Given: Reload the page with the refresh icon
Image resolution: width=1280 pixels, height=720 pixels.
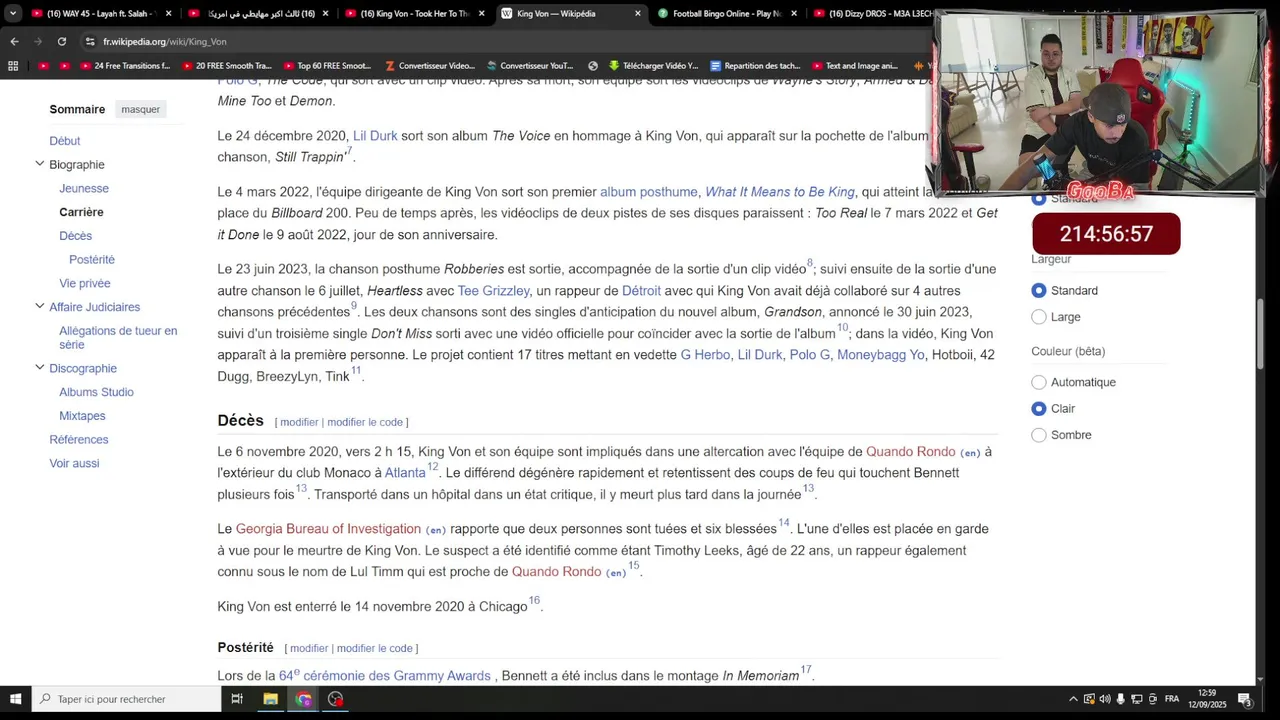Looking at the screenshot, I should tap(62, 41).
